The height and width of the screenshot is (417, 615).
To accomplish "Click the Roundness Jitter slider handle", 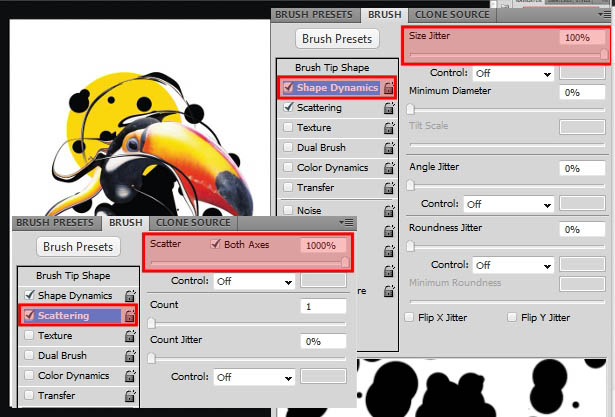I will point(410,246).
